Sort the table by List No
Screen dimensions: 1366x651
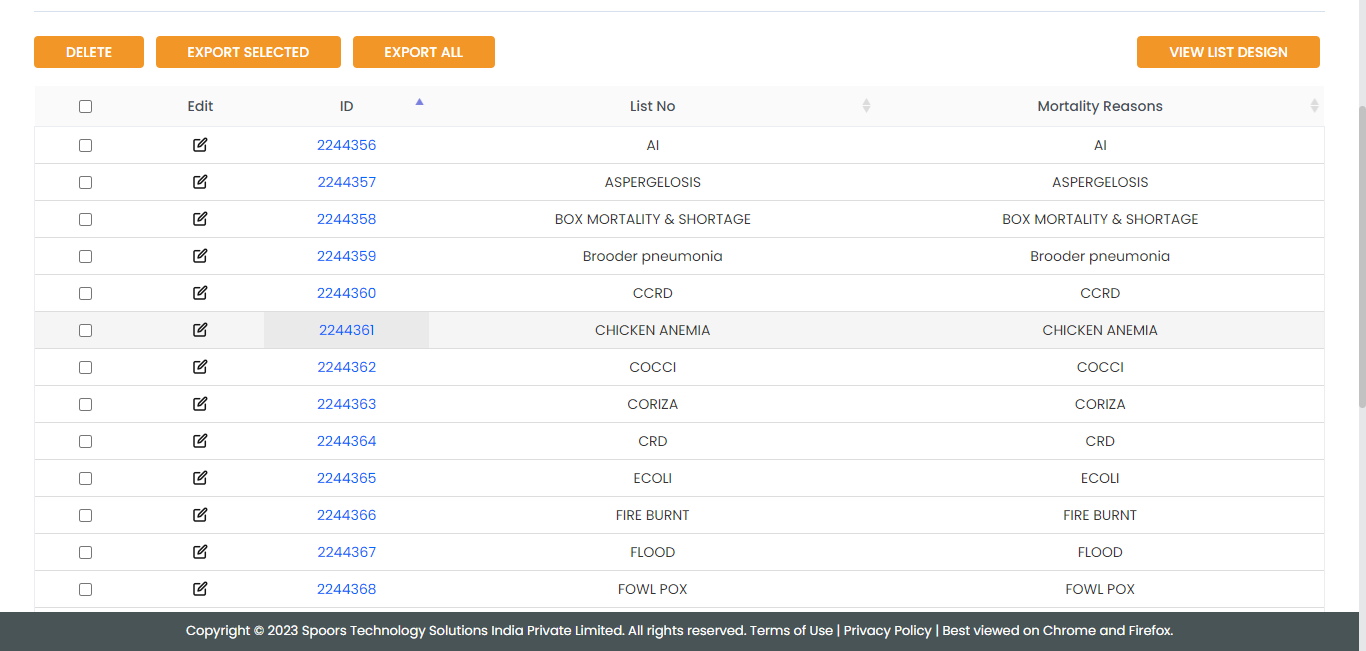tap(866, 106)
